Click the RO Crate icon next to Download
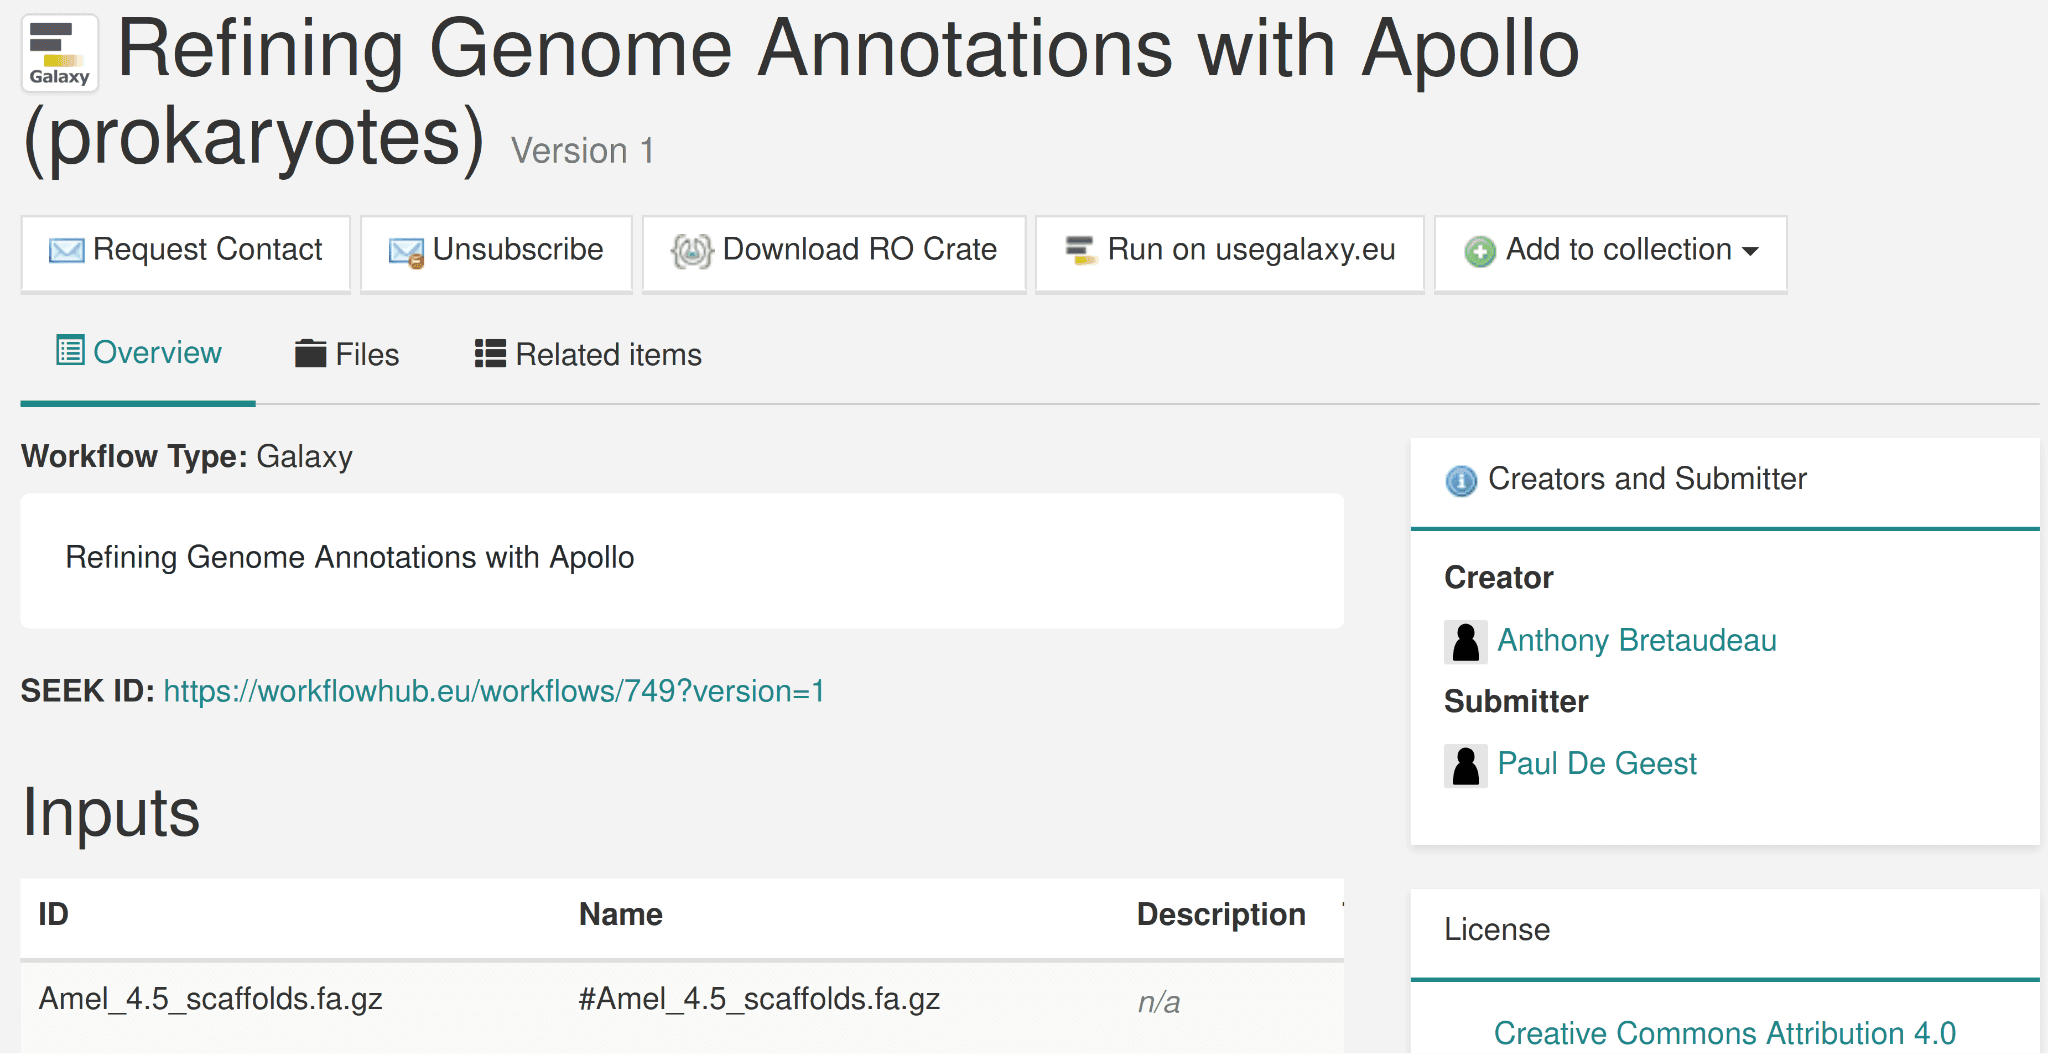This screenshot has width=2048, height=1054. [x=692, y=251]
